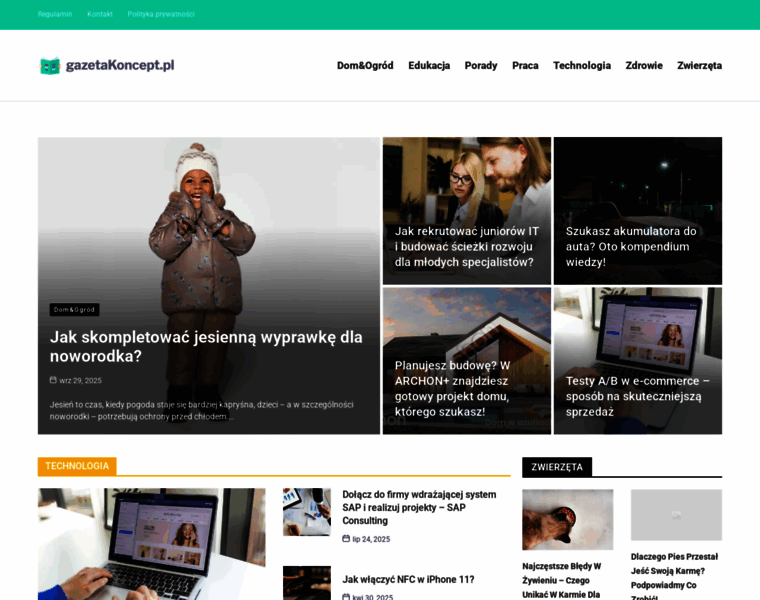Screen dimensions: 760x600
Task: Click the dog eating thumbnail under Zwierzęta
Action: 568,520
